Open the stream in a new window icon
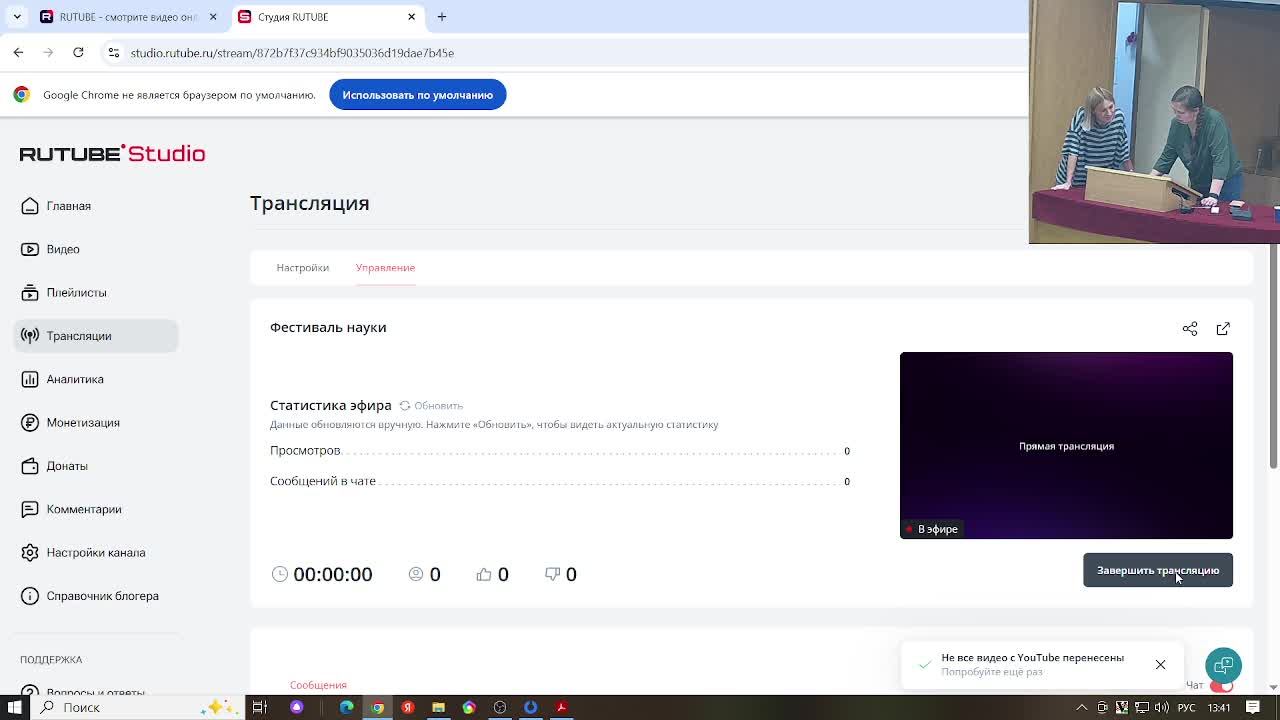Viewport: 1280px width, 720px height. click(1223, 328)
